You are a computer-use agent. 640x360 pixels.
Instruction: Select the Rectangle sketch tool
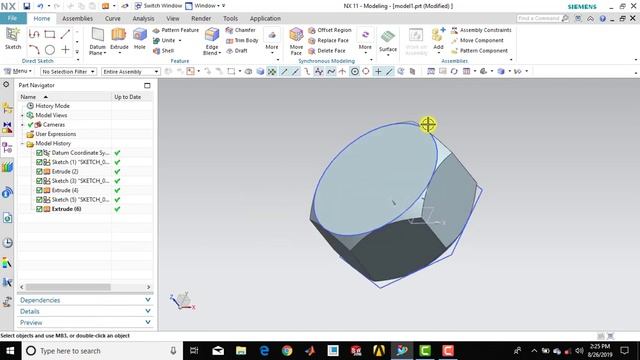click(50, 34)
